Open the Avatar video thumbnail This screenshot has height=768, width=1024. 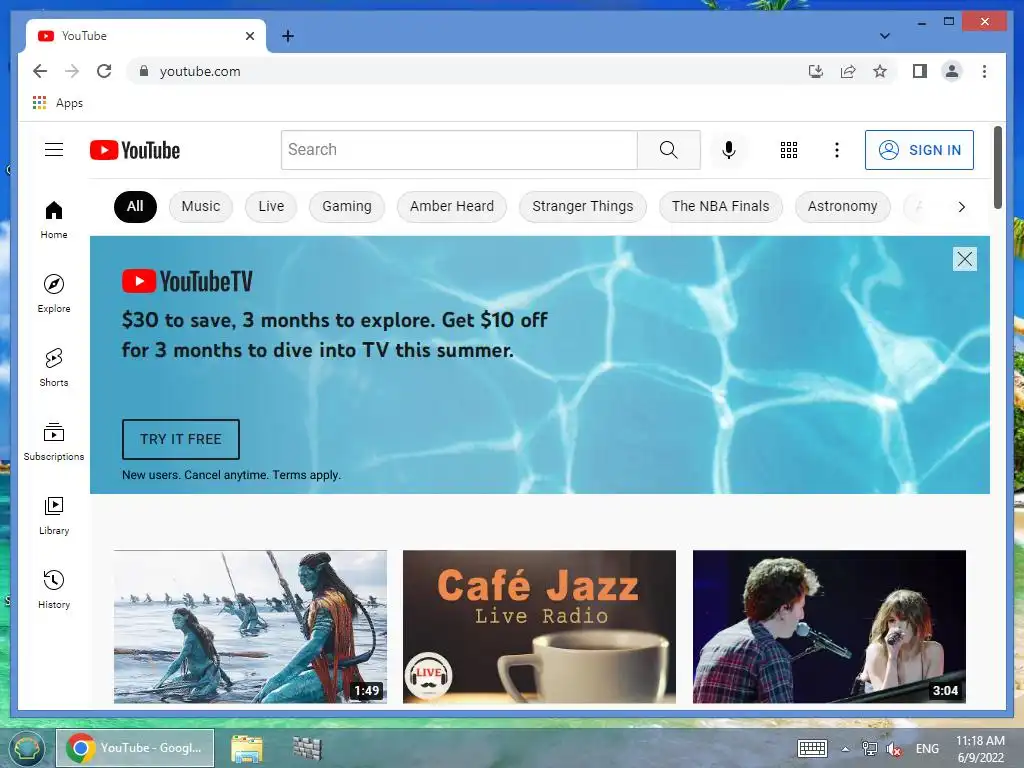coord(250,627)
